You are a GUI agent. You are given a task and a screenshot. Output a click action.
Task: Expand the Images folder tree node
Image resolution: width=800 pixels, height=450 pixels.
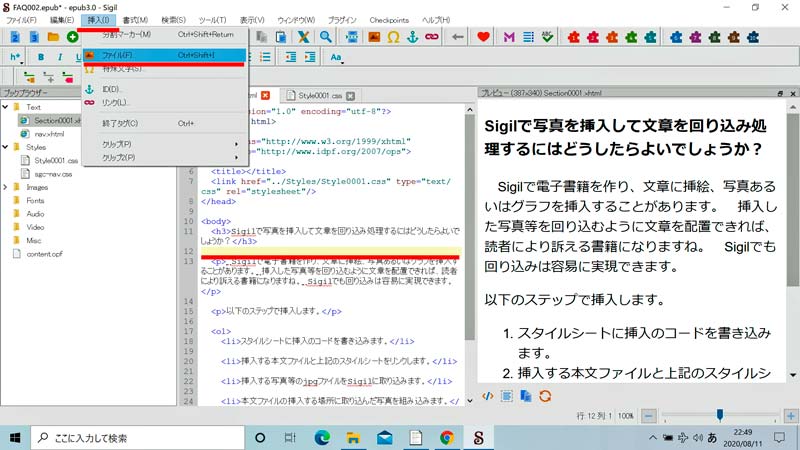pyautogui.click(x=7, y=187)
